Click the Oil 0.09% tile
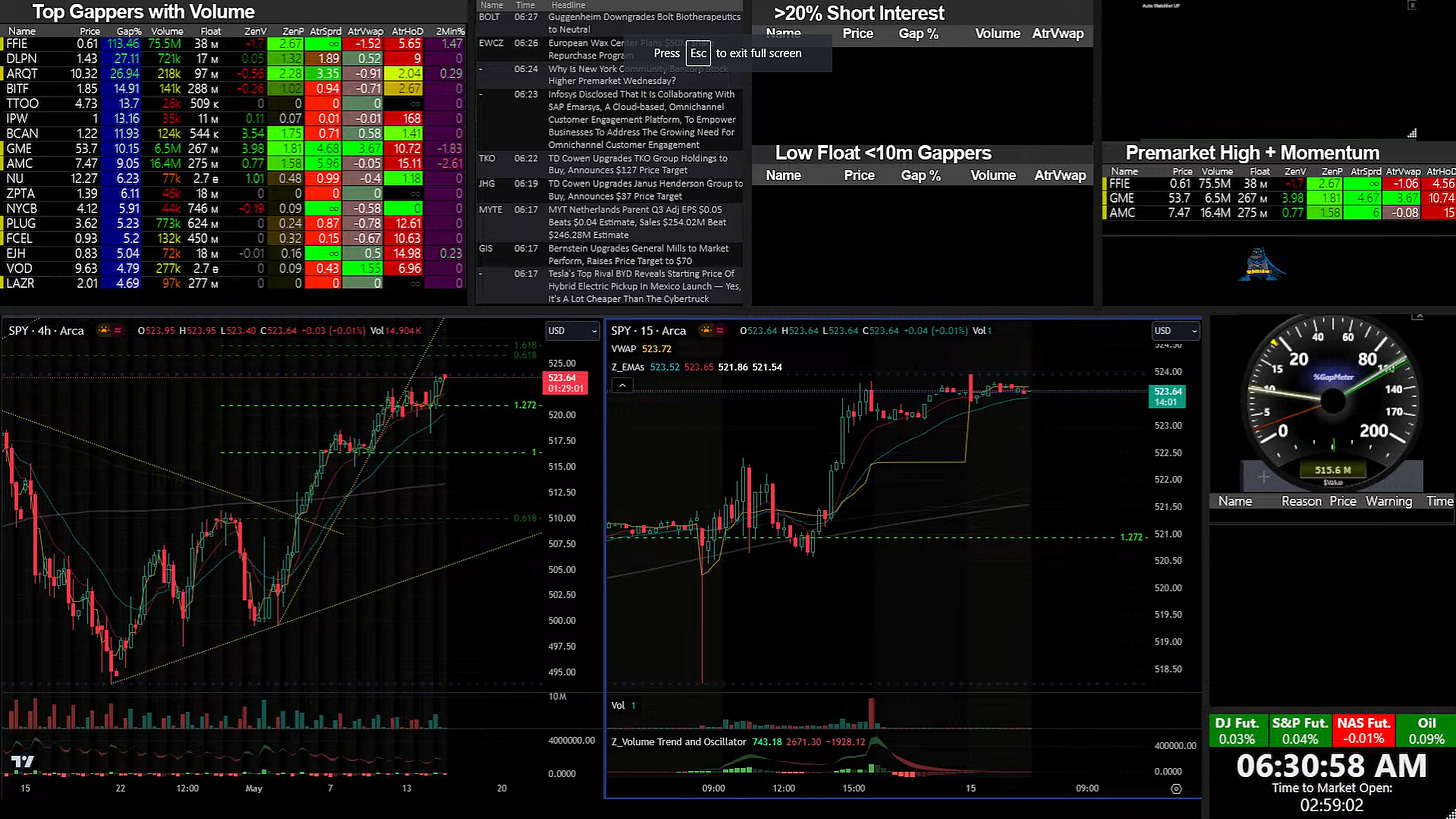This screenshot has width=1456, height=819. click(1426, 730)
